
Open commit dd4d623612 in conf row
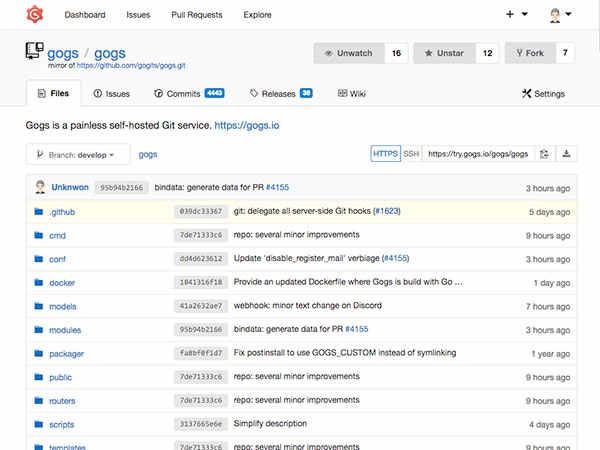click(201, 259)
